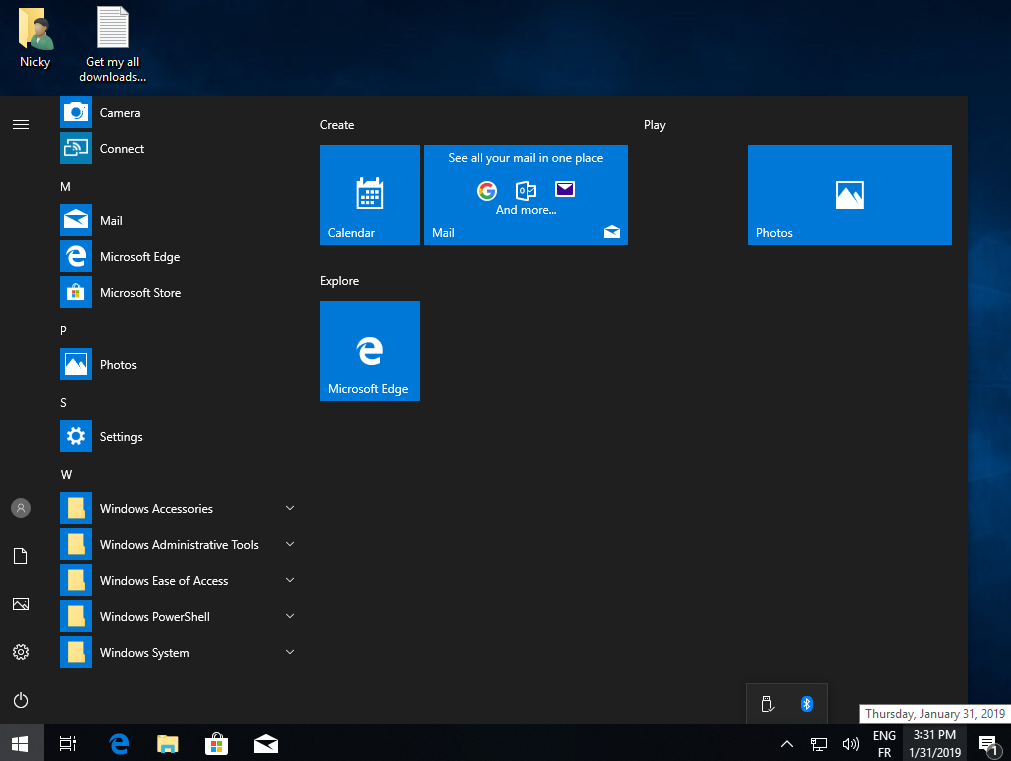Expand the Start menu hamburger button
Image resolution: width=1011 pixels, height=761 pixels.
(21, 124)
